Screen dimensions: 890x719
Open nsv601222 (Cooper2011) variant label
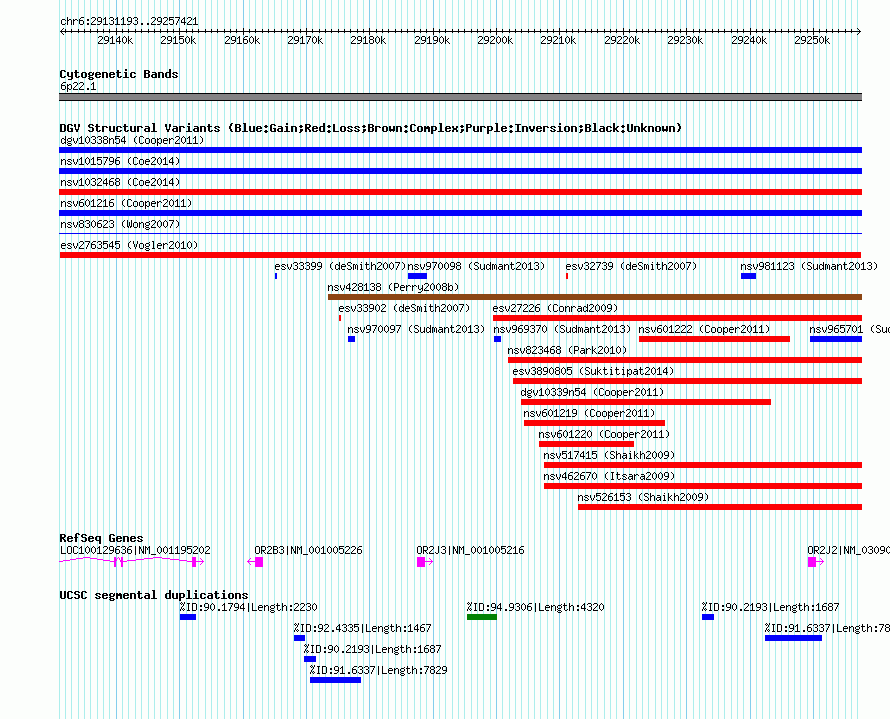point(704,329)
